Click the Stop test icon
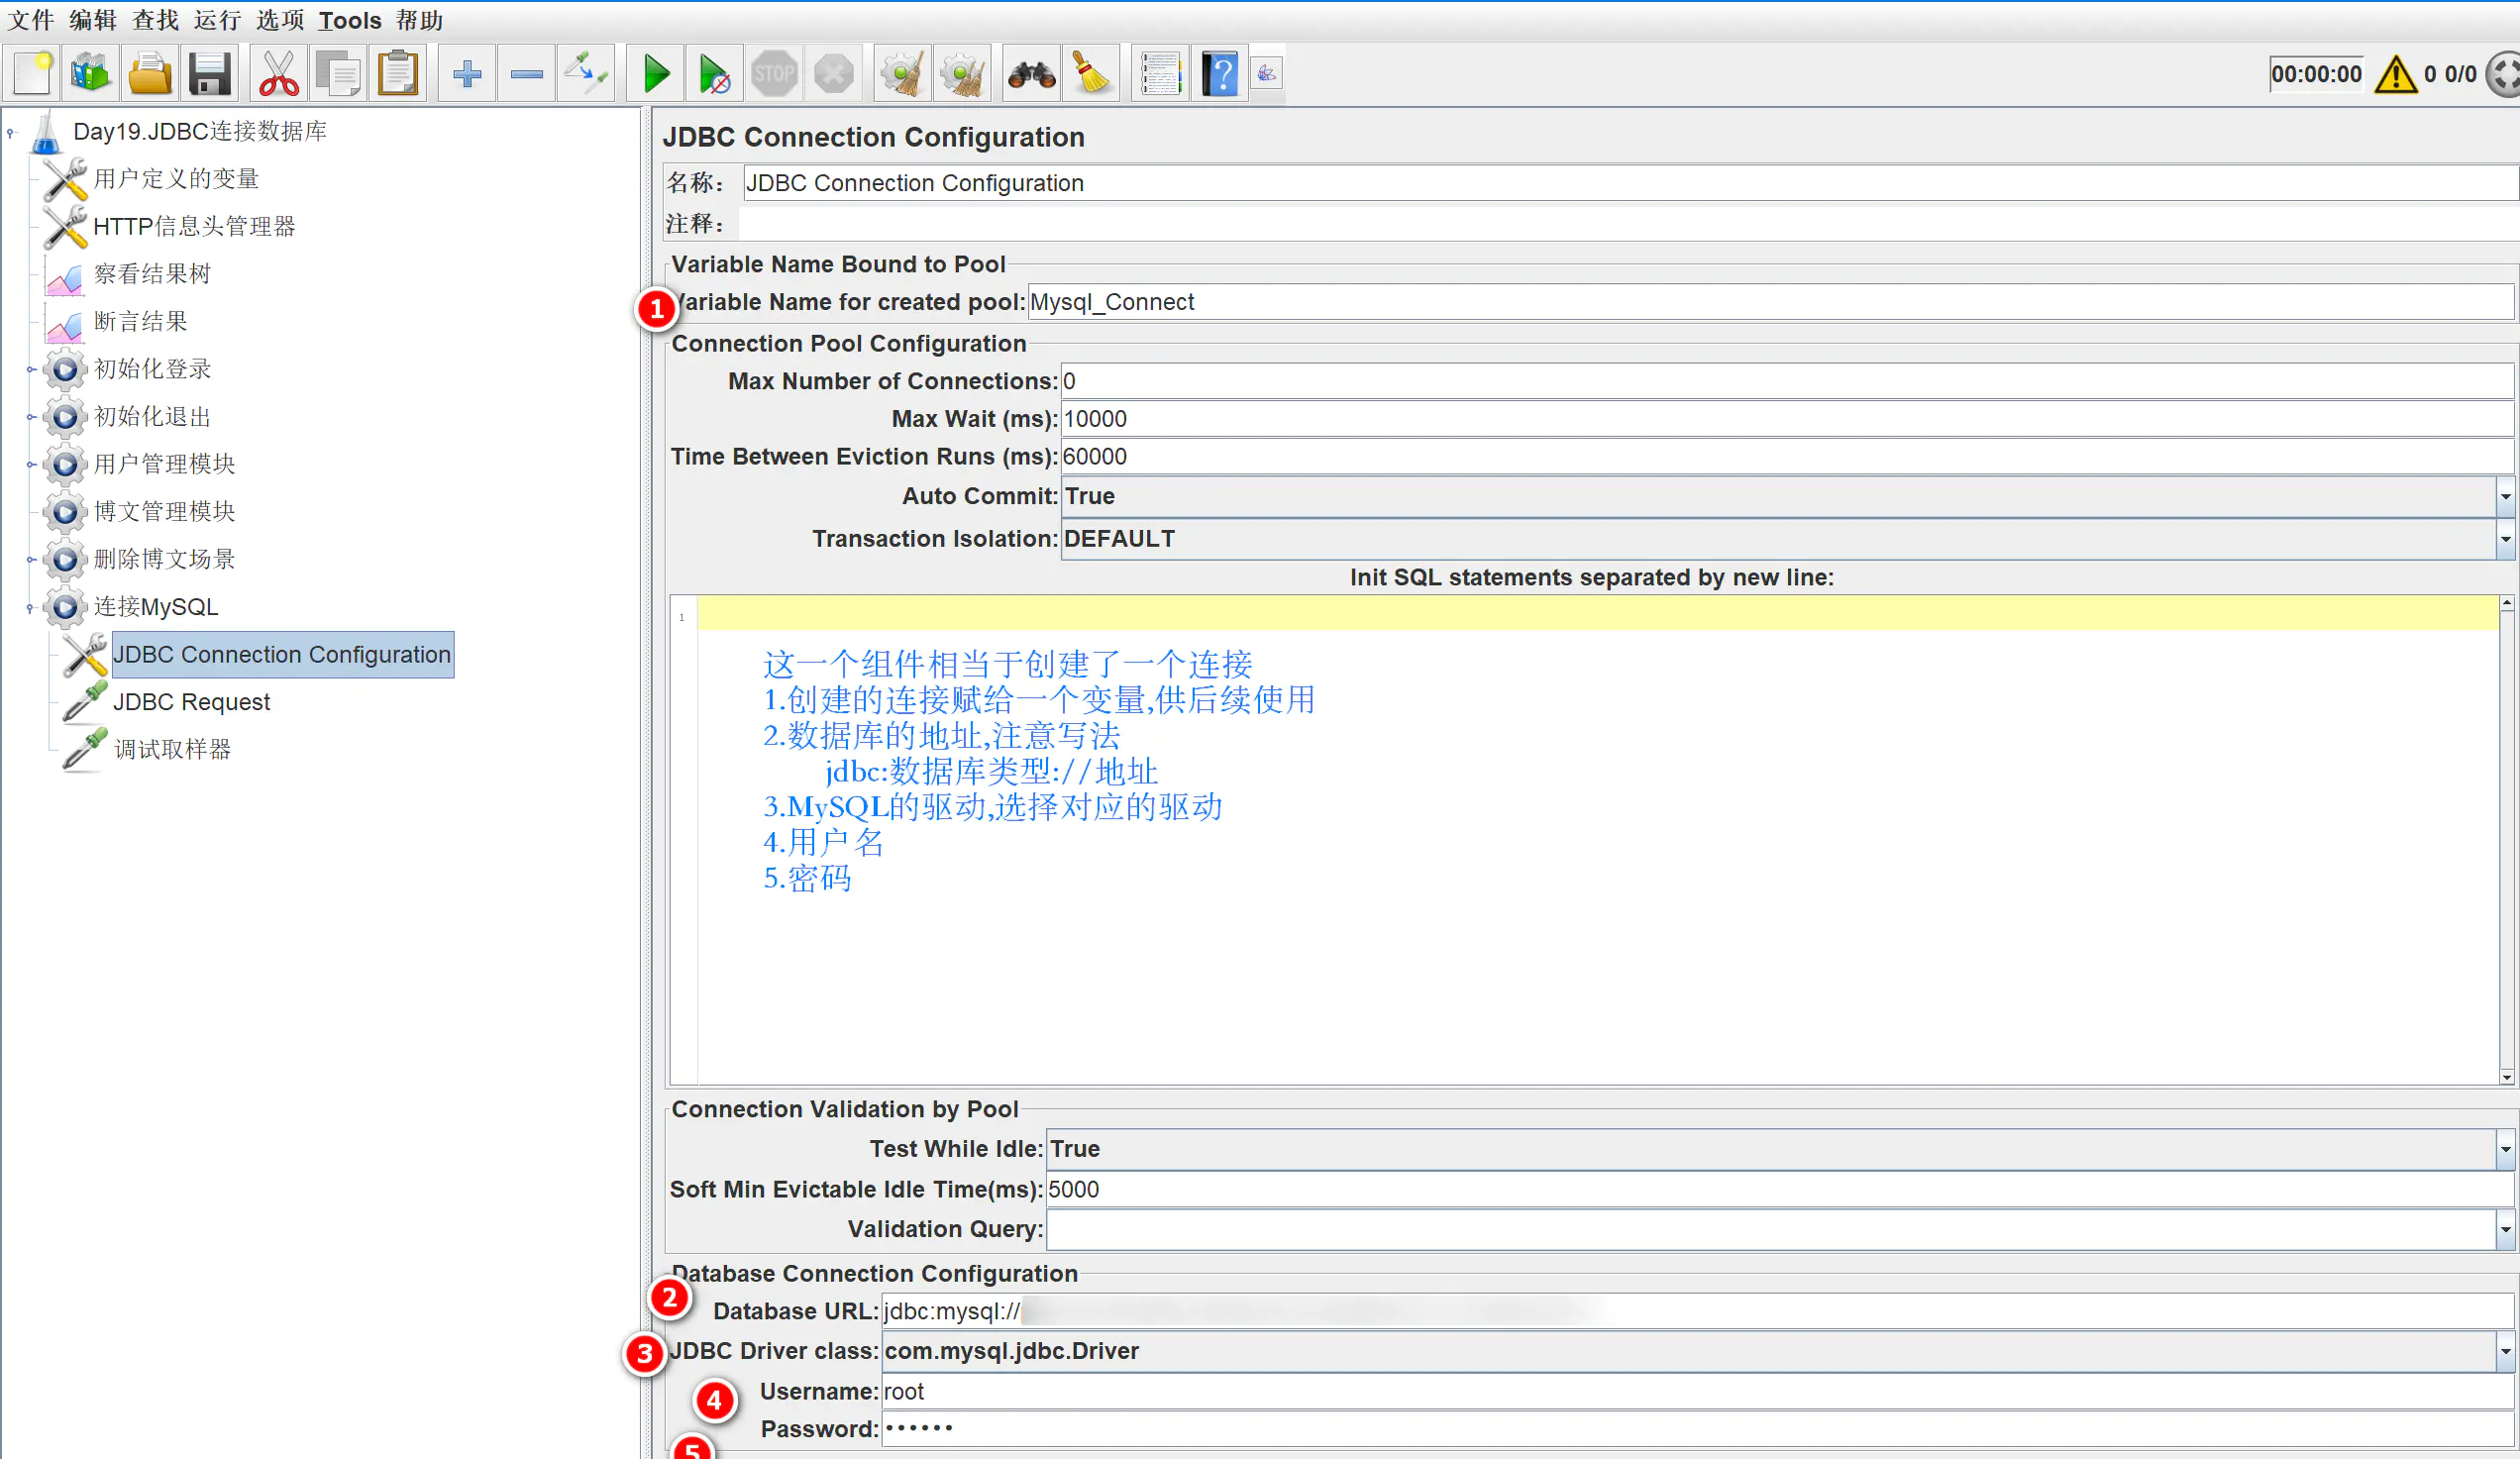 pos(774,74)
